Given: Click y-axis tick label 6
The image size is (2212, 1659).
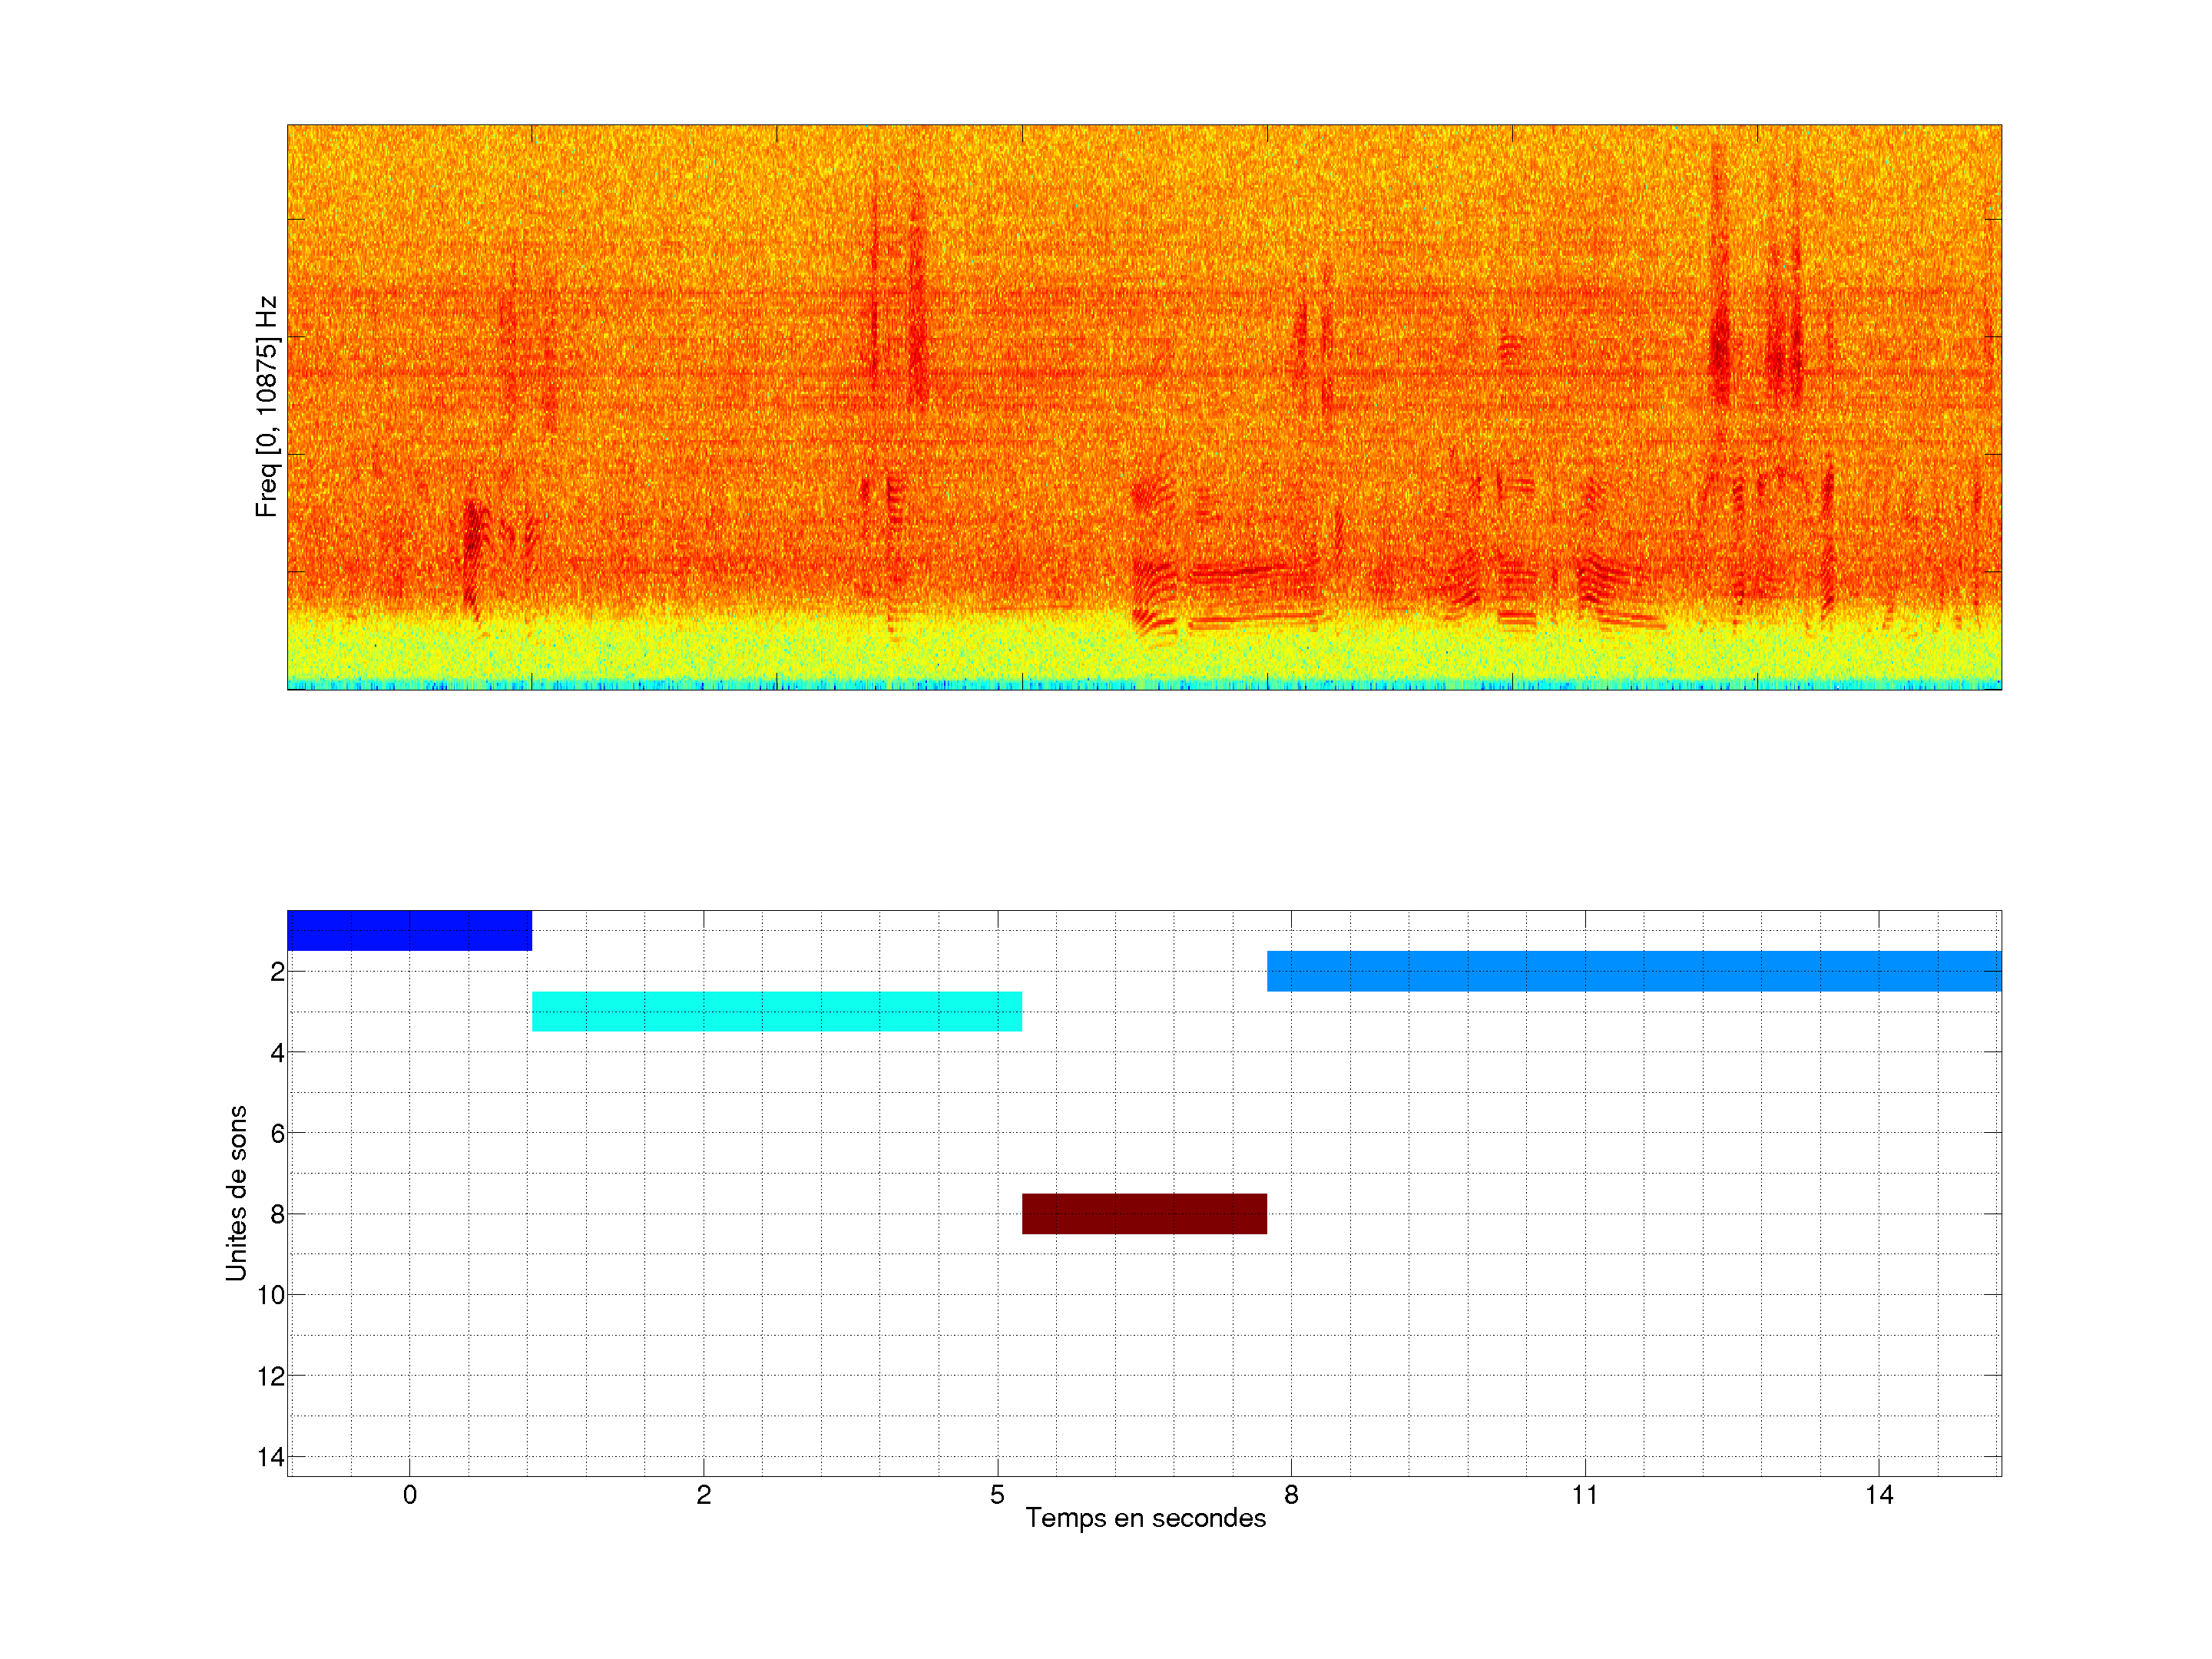Looking at the screenshot, I should point(276,1133).
